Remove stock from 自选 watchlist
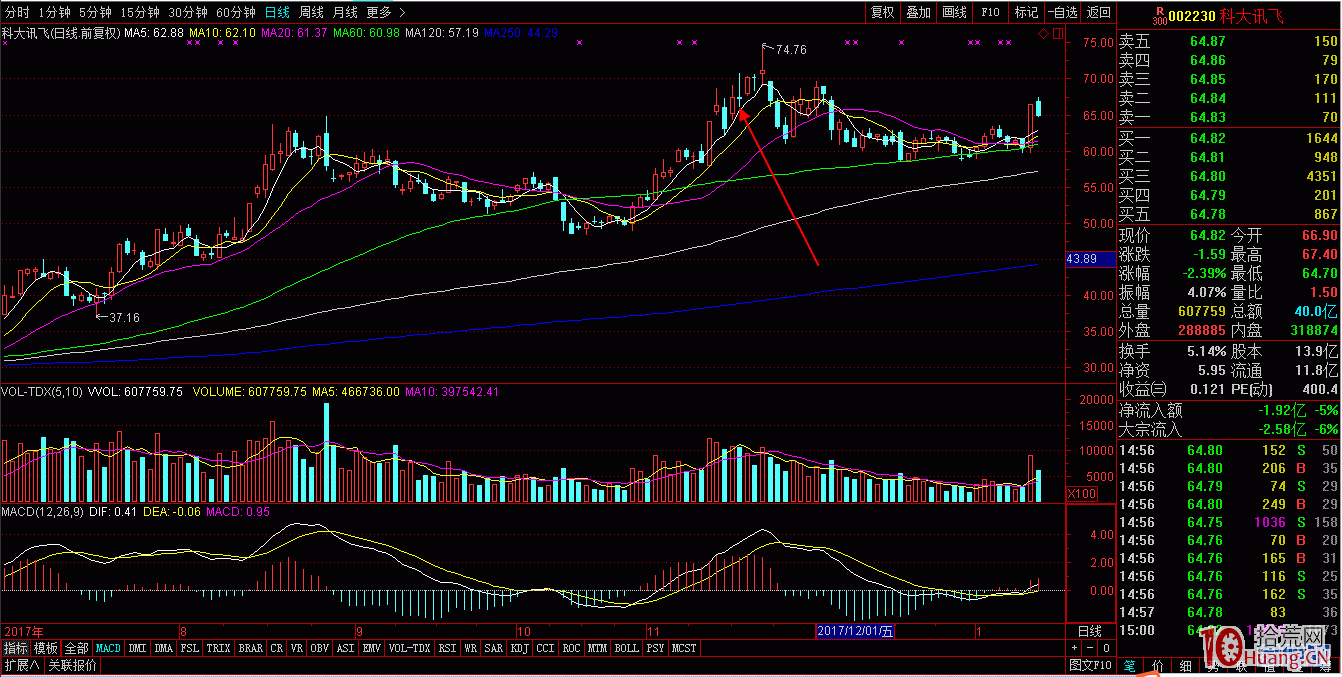This screenshot has width=1342, height=677. click(1062, 12)
